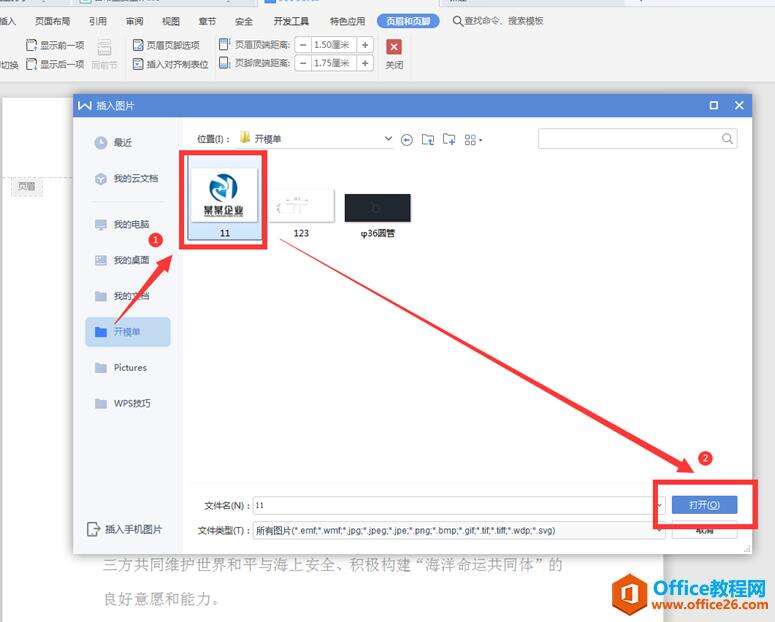Click the search magnifier in the dialog
Viewport: 775px width, 622px height.
727,139
